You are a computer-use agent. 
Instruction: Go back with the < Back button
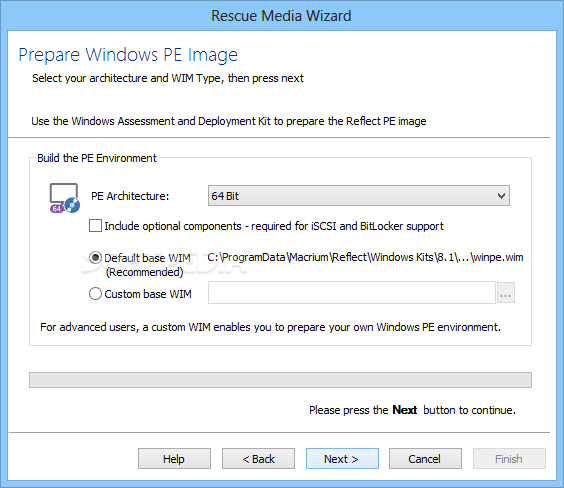click(258, 459)
